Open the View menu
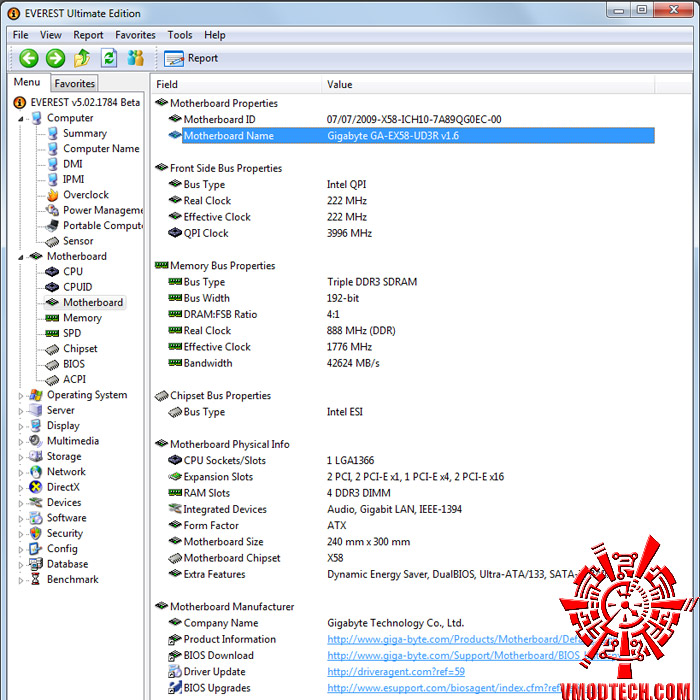 tap(51, 35)
